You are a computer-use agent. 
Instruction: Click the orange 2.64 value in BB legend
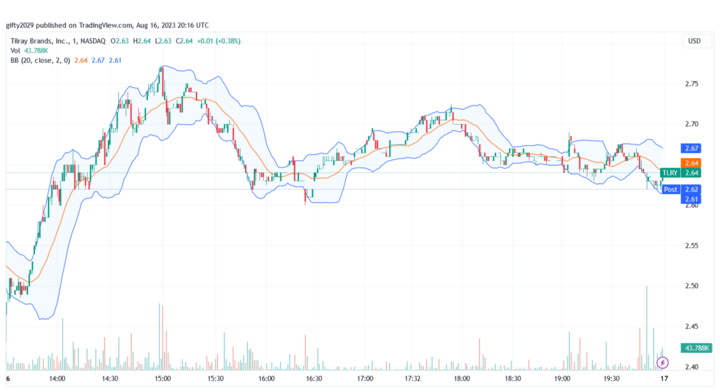[81, 60]
